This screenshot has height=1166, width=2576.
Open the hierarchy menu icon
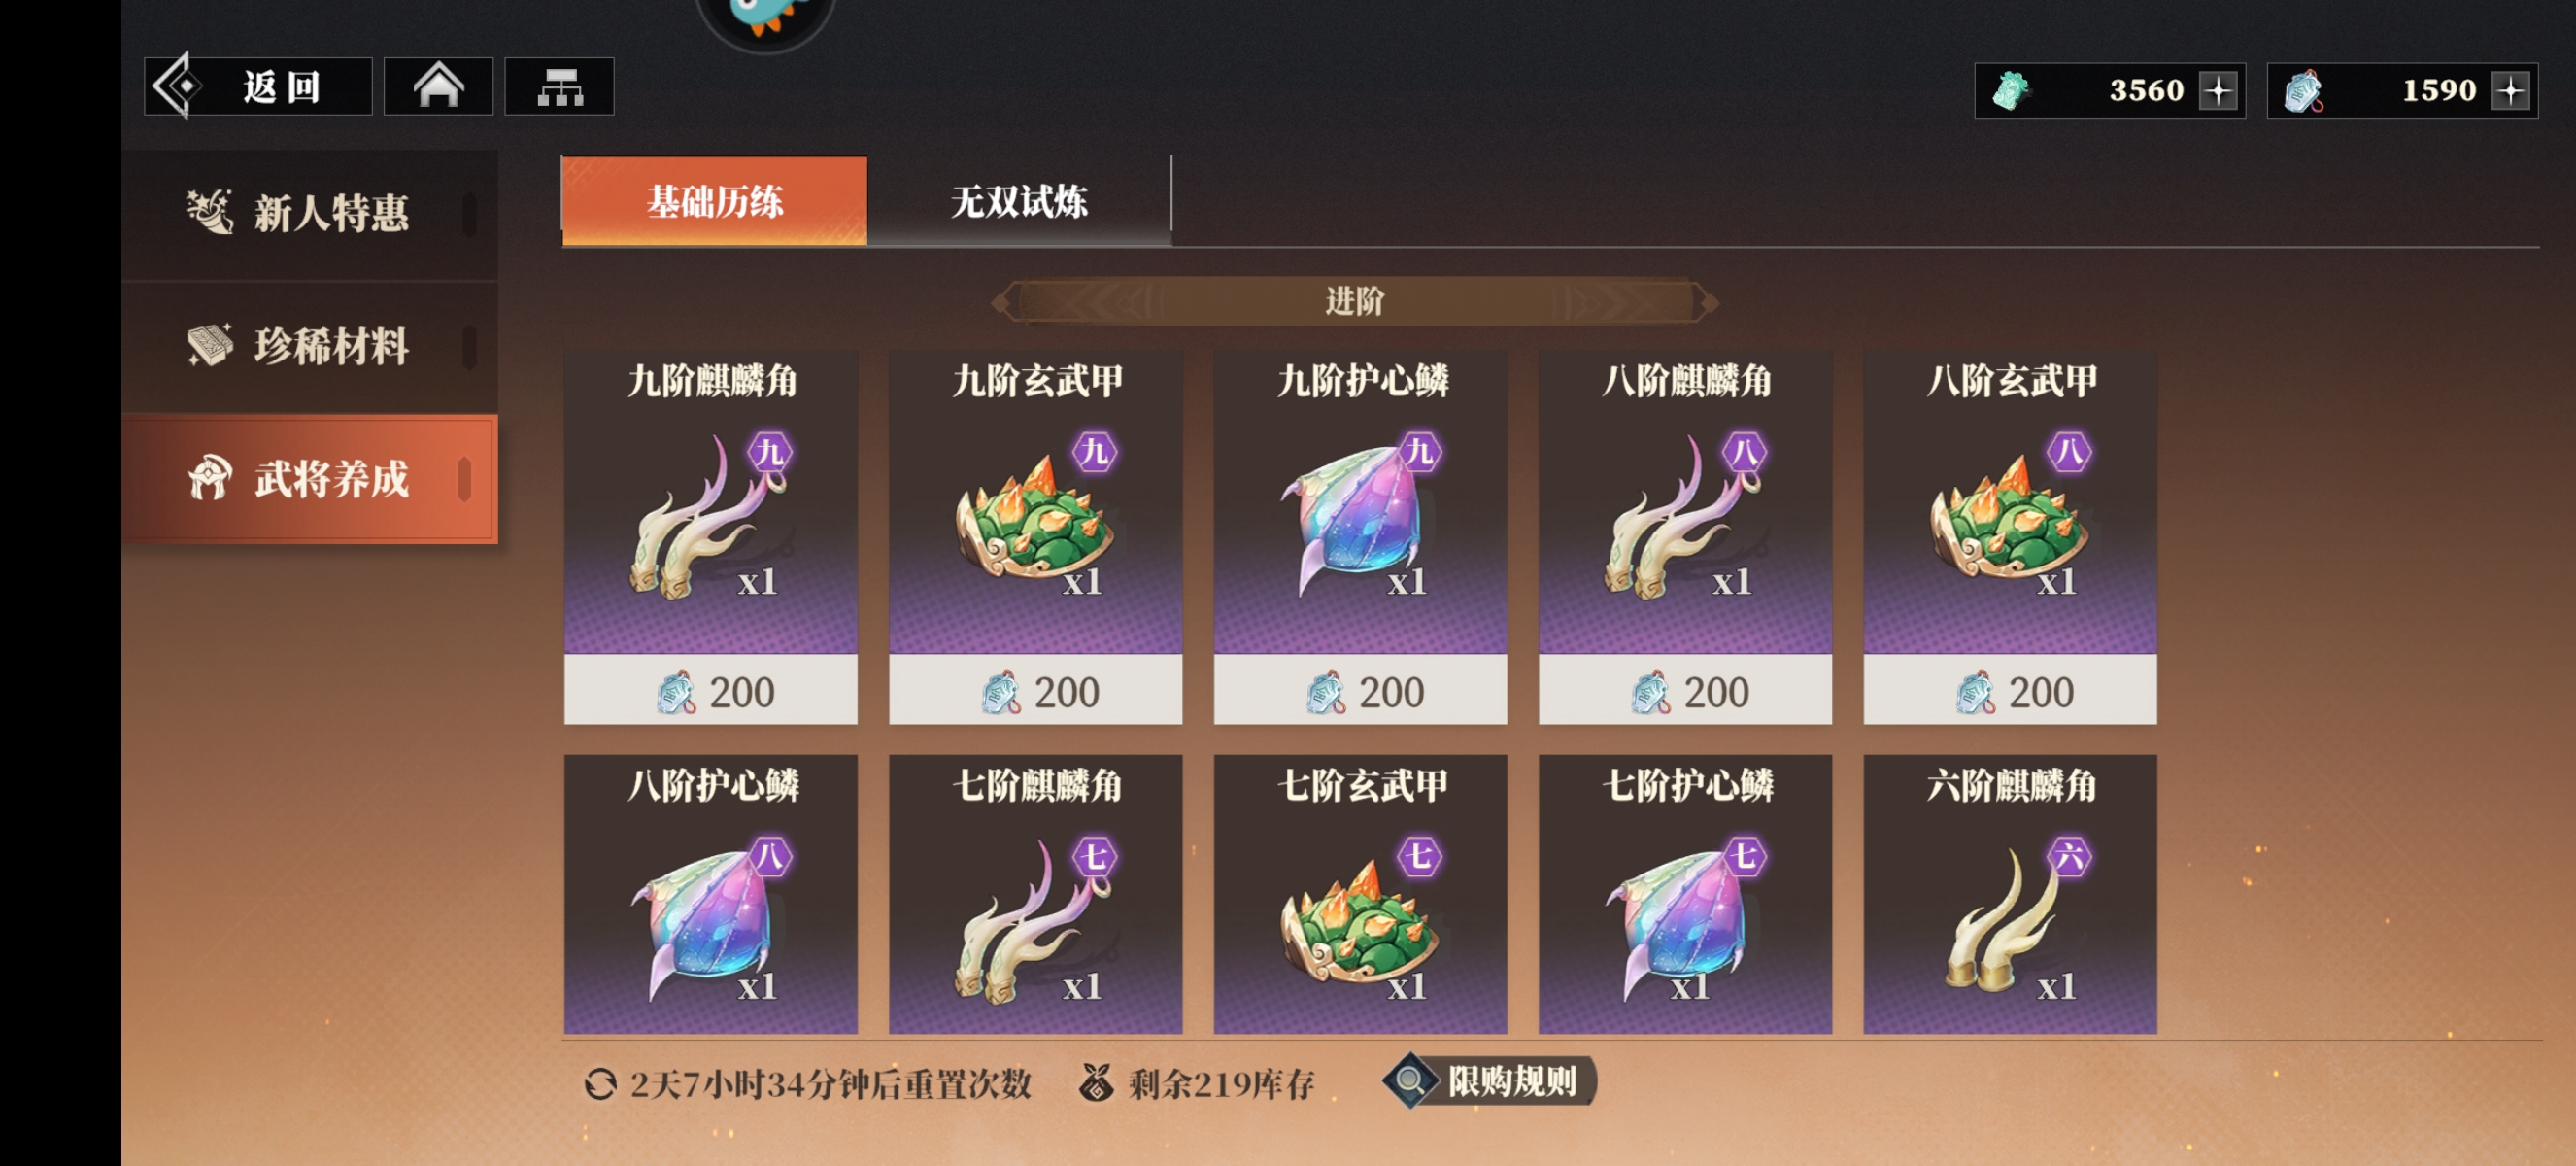pyautogui.click(x=559, y=87)
